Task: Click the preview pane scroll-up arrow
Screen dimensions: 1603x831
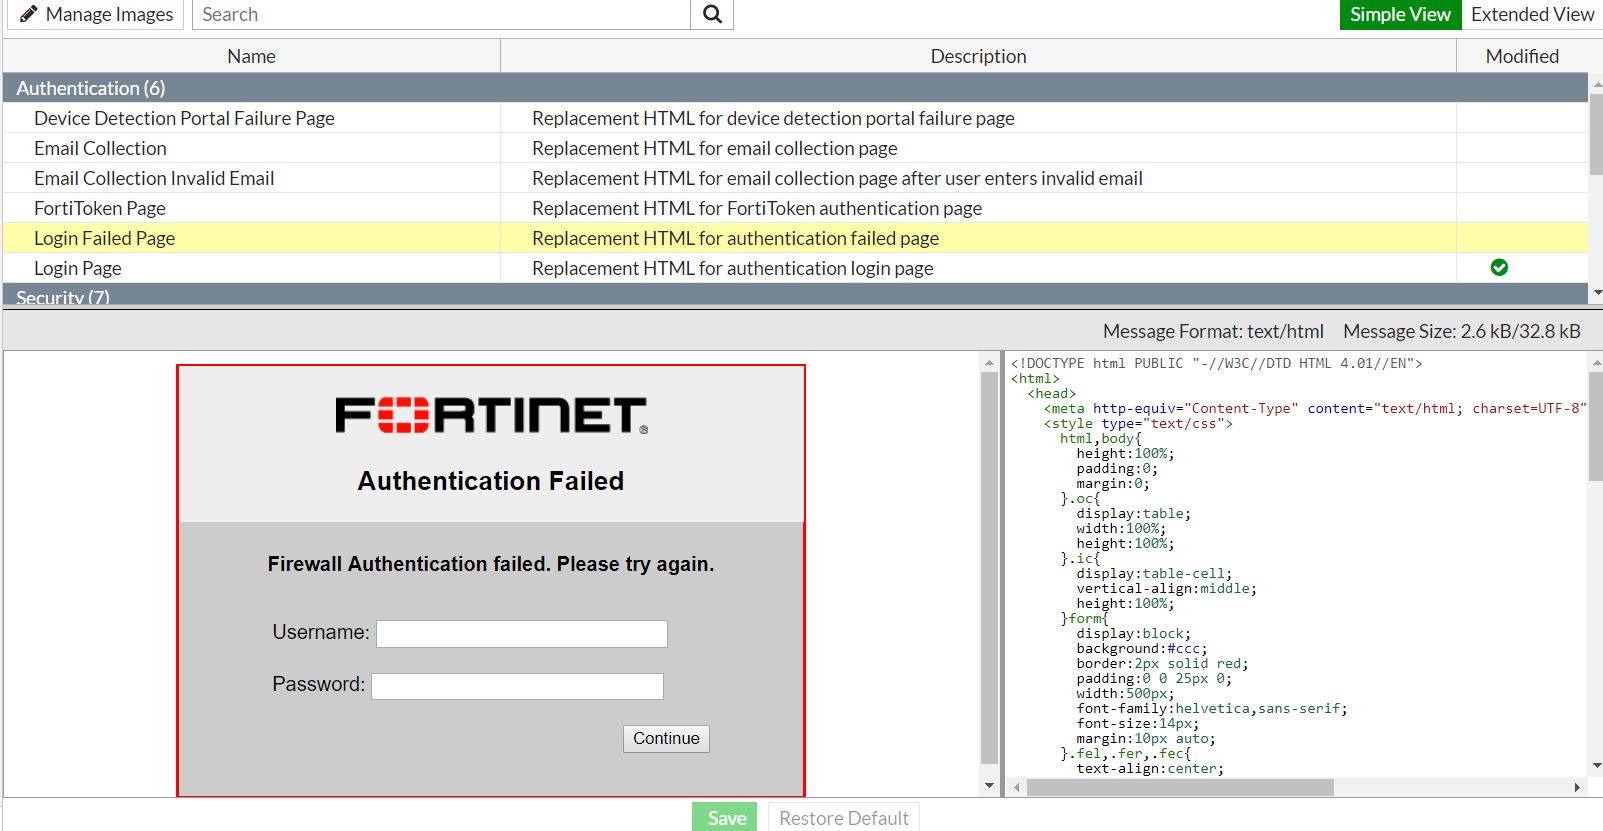Action: click(990, 363)
